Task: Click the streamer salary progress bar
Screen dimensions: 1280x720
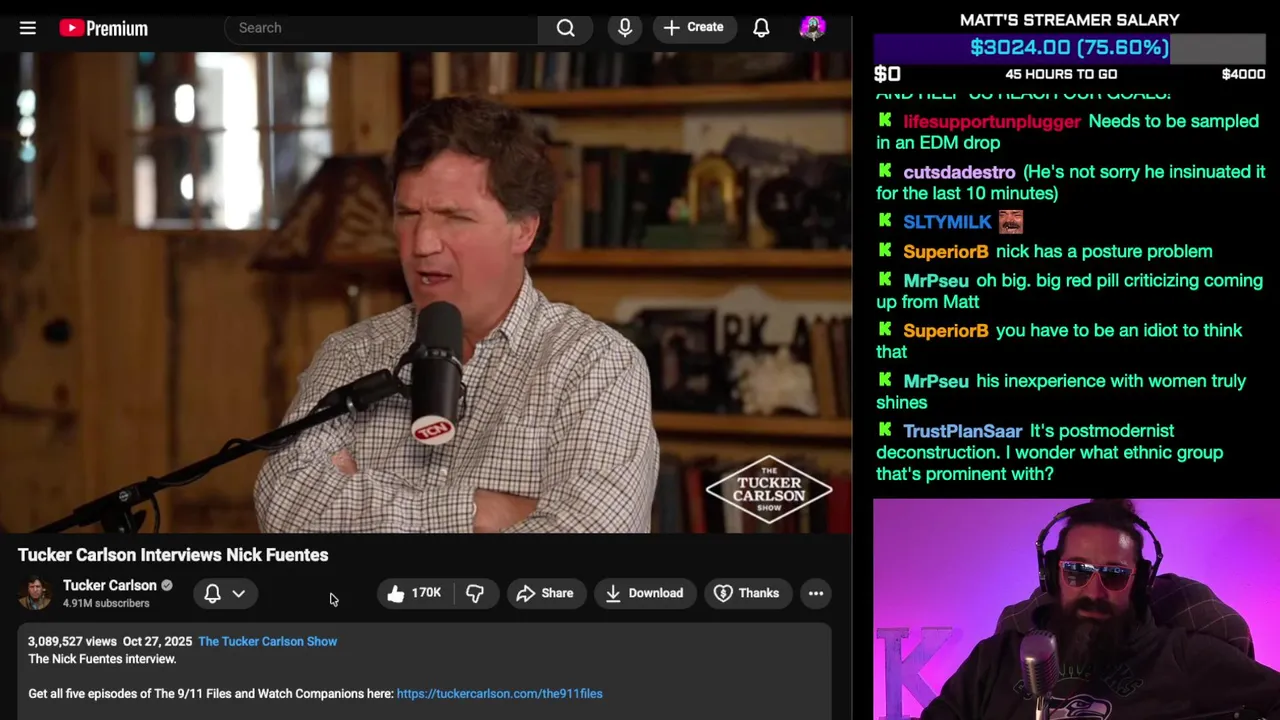Action: point(1069,47)
